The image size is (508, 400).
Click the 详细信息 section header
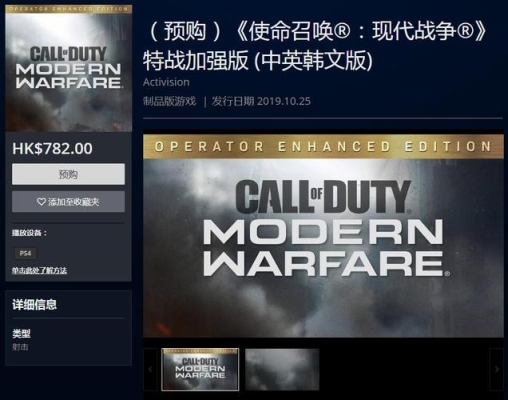(x=35, y=304)
